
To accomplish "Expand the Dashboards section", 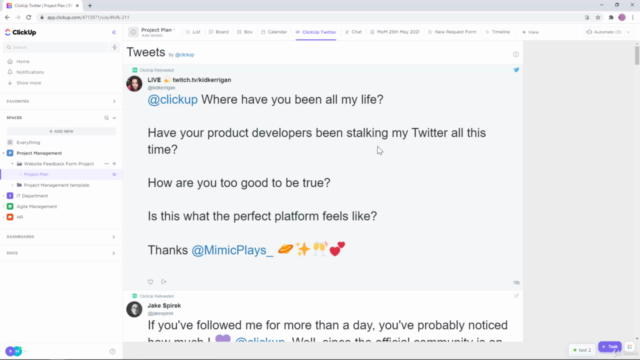I will point(113,237).
